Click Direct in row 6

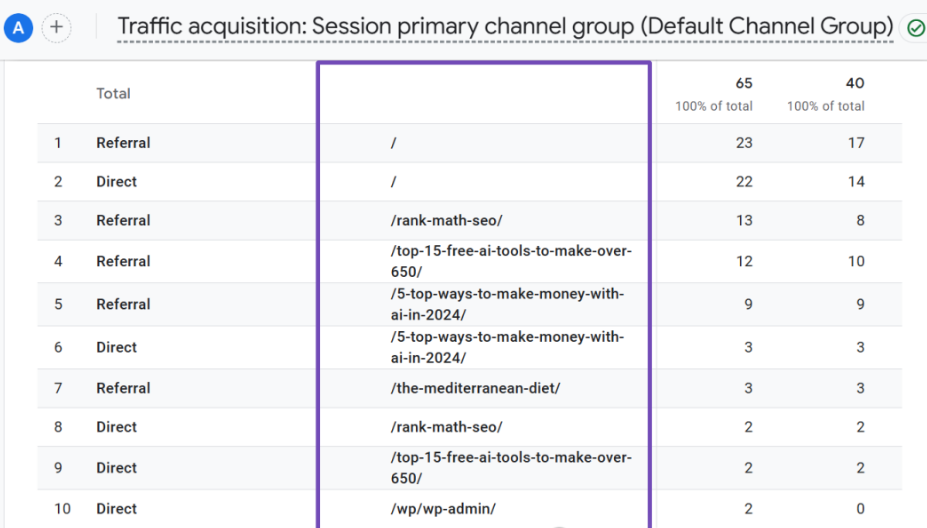(x=116, y=348)
